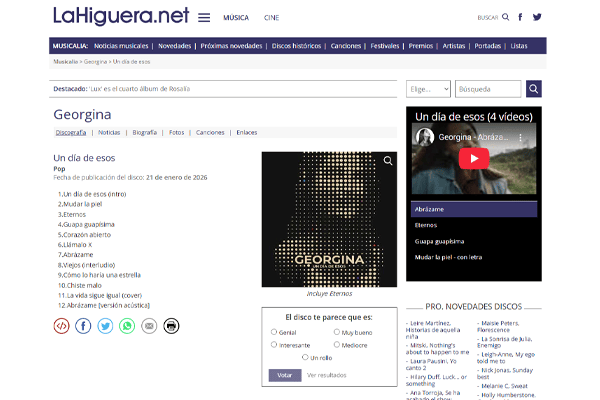
Task: Share via the email envelope icon
Action: click(149, 325)
